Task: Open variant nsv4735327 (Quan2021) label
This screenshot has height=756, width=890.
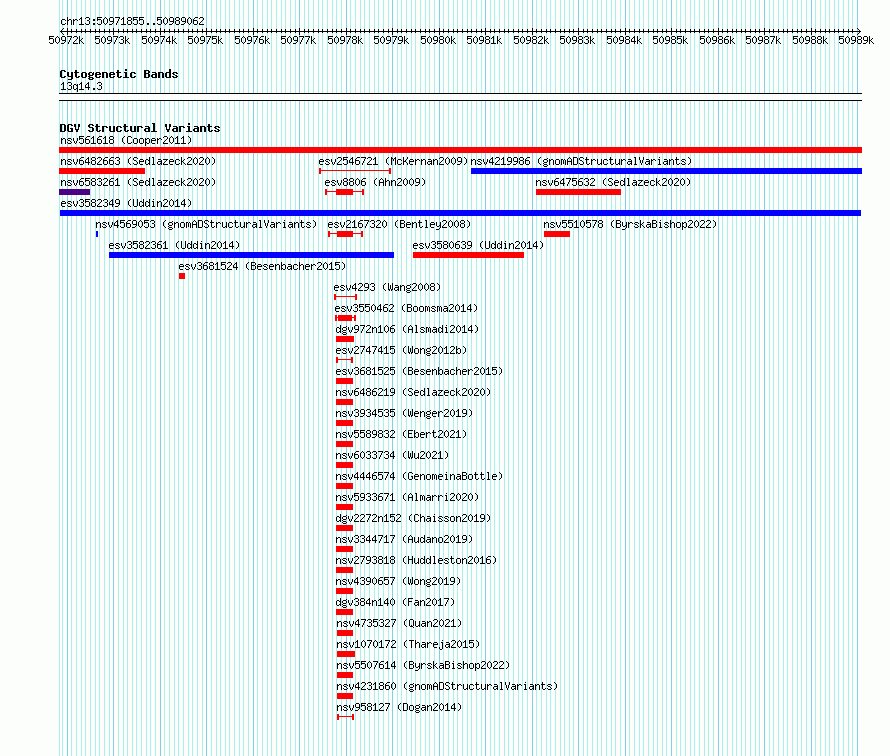Action: (x=399, y=623)
